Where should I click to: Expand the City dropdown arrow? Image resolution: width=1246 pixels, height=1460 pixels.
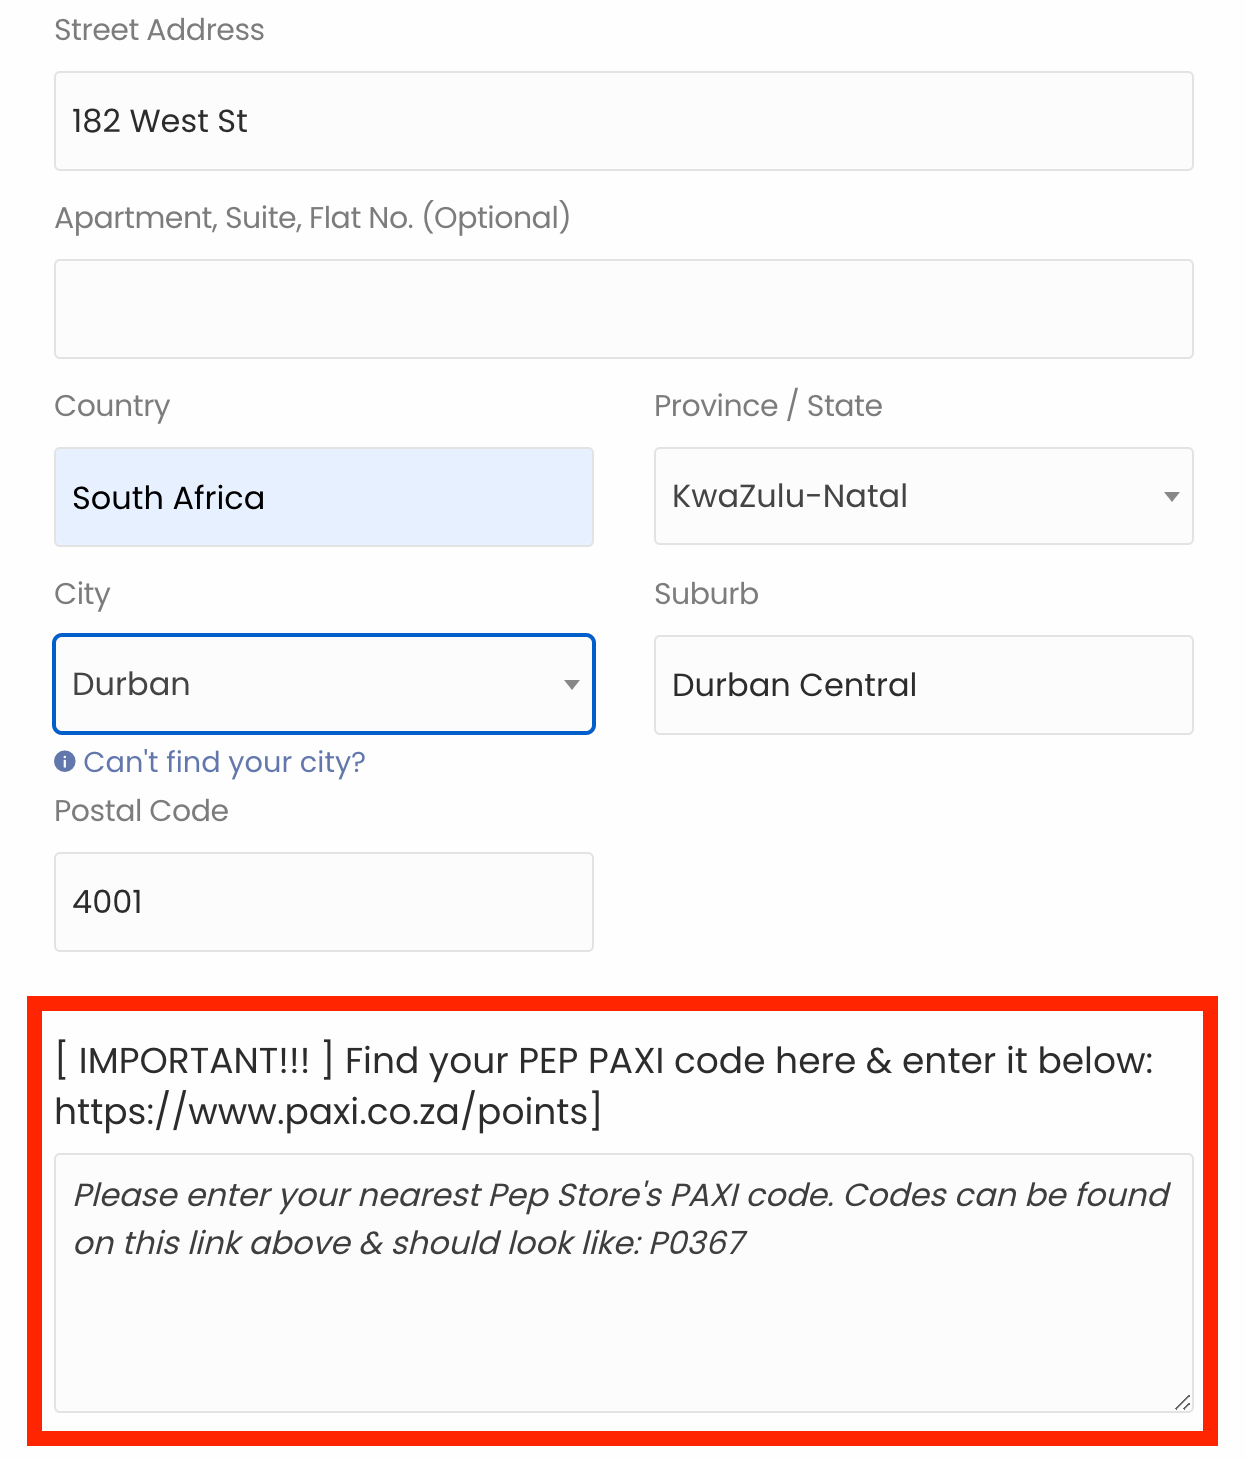[571, 685]
